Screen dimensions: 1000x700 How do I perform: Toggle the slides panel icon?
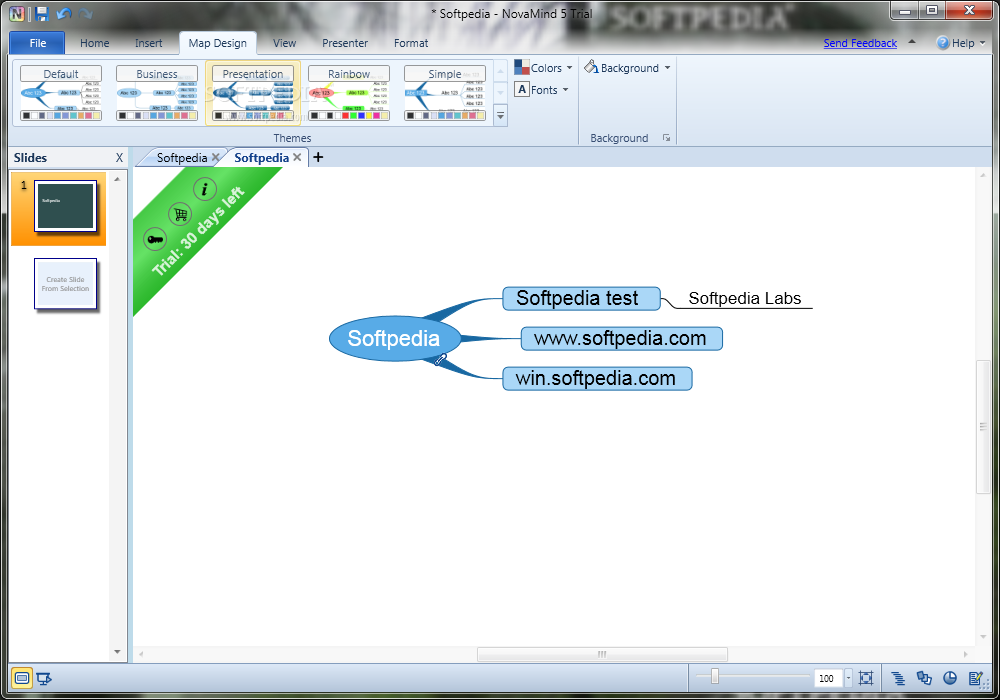click(x=924, y=678)
